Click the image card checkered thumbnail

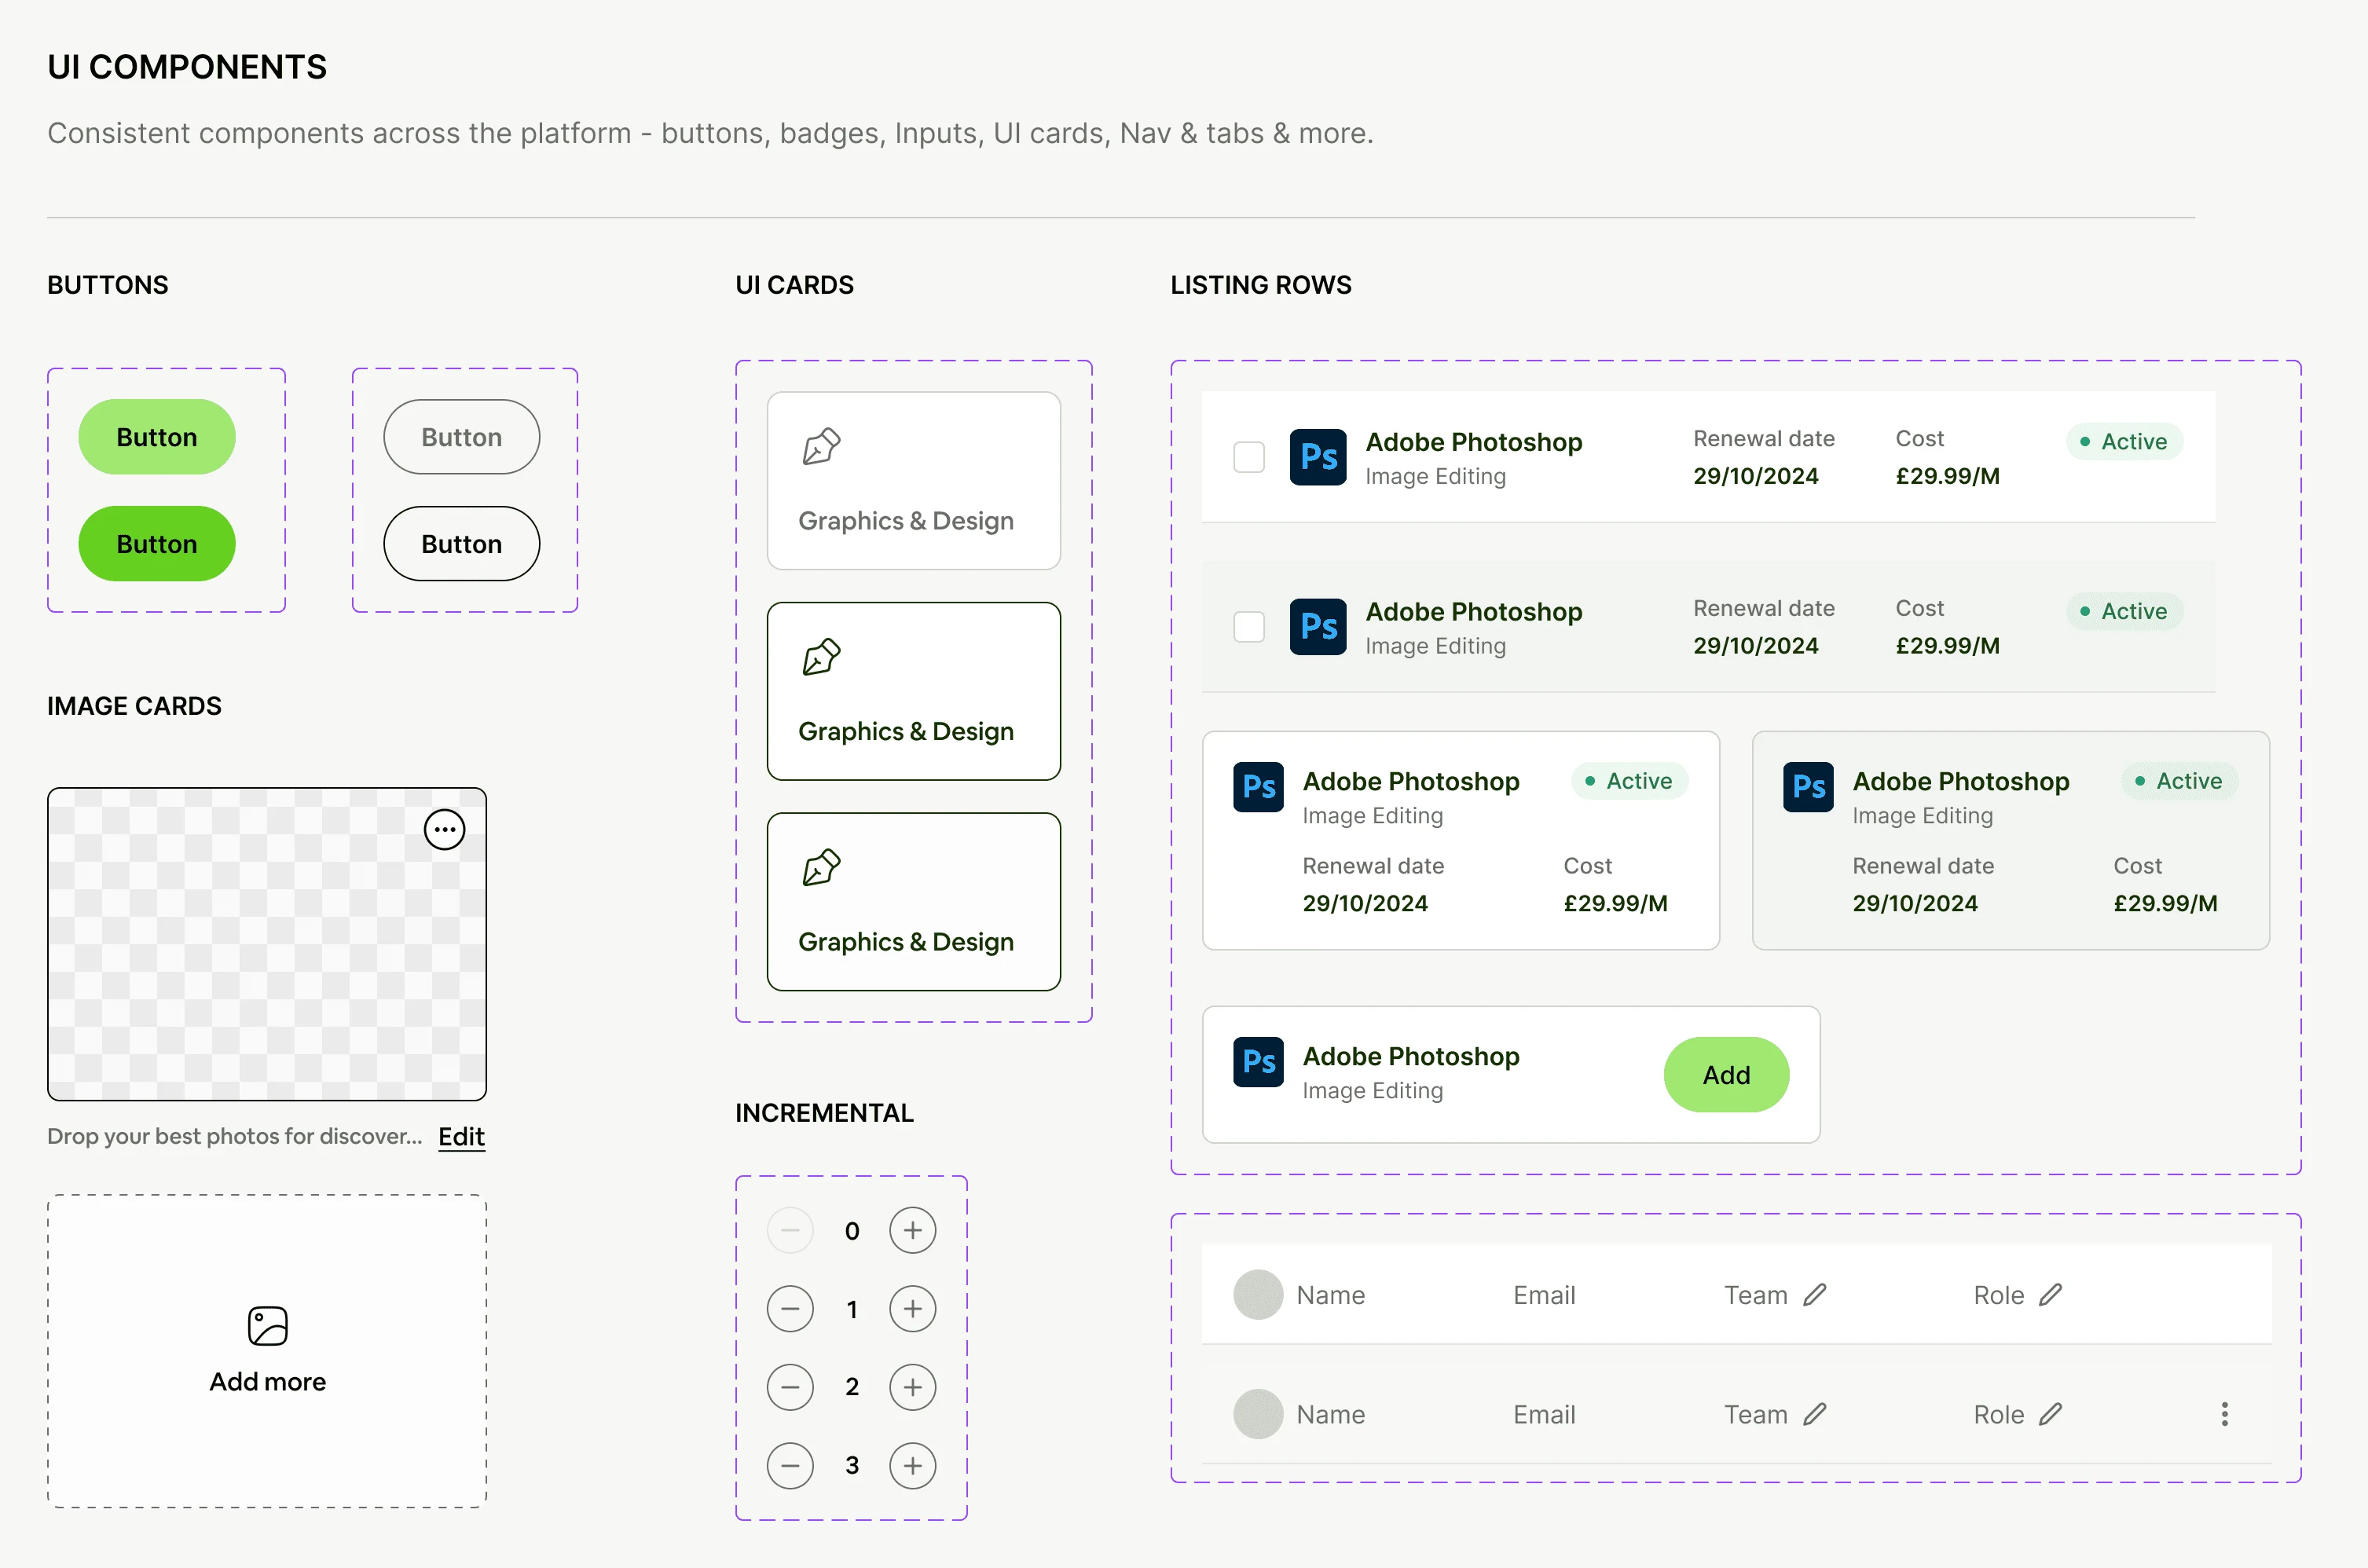coord(267,944)
